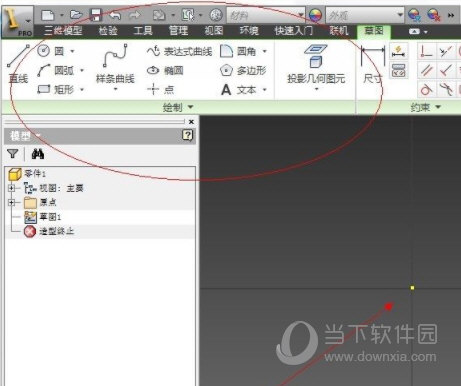Select the 多边形 polygon tool

pos(243,70)
